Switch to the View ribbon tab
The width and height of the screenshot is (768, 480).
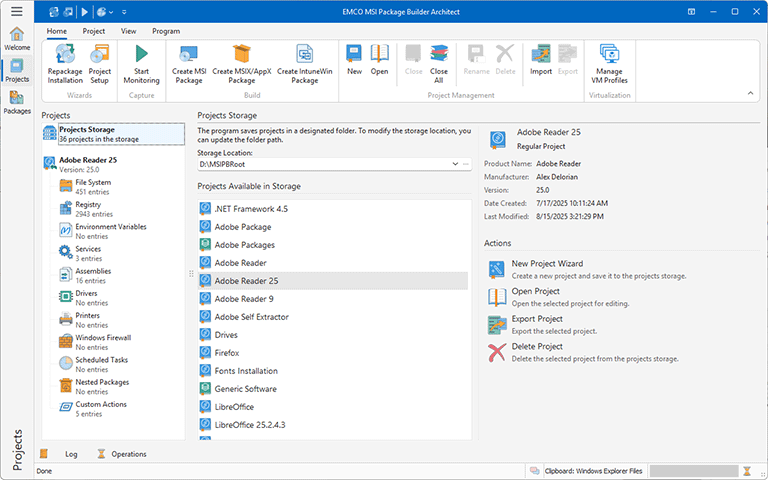point(128,31)
